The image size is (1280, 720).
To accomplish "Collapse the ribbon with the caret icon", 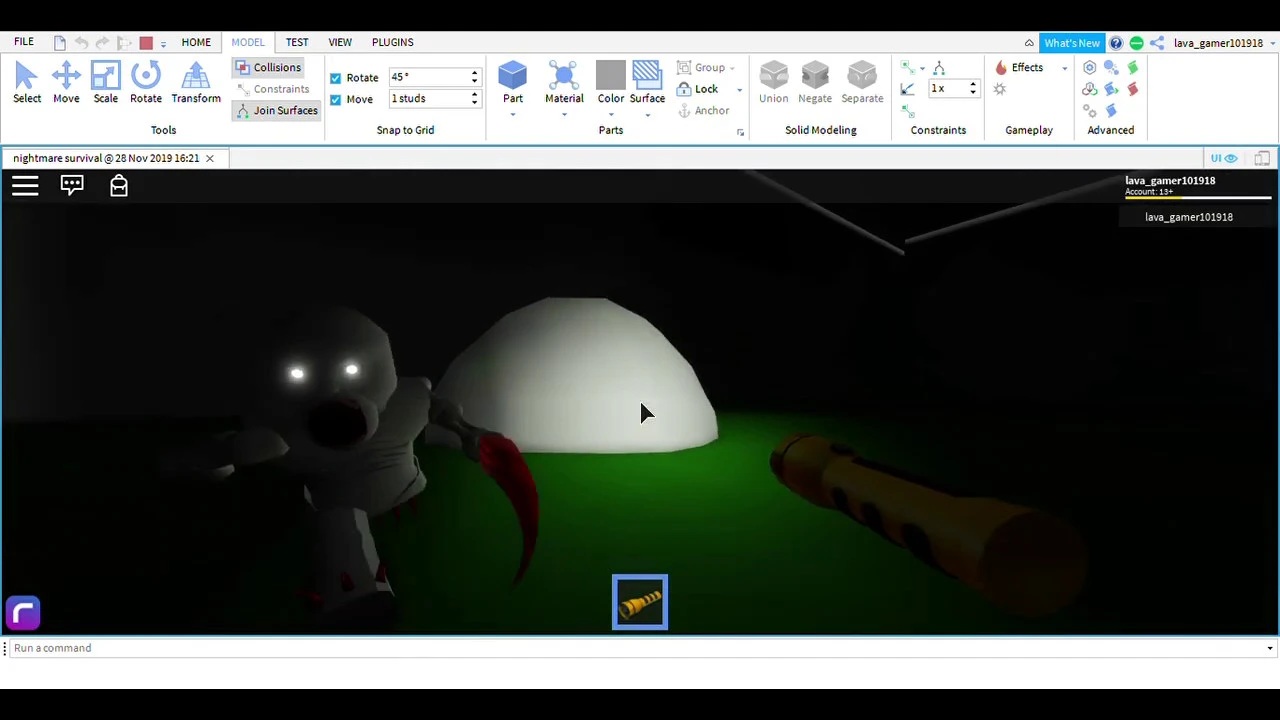I will pyautogui.click(x=1029, y=43).
